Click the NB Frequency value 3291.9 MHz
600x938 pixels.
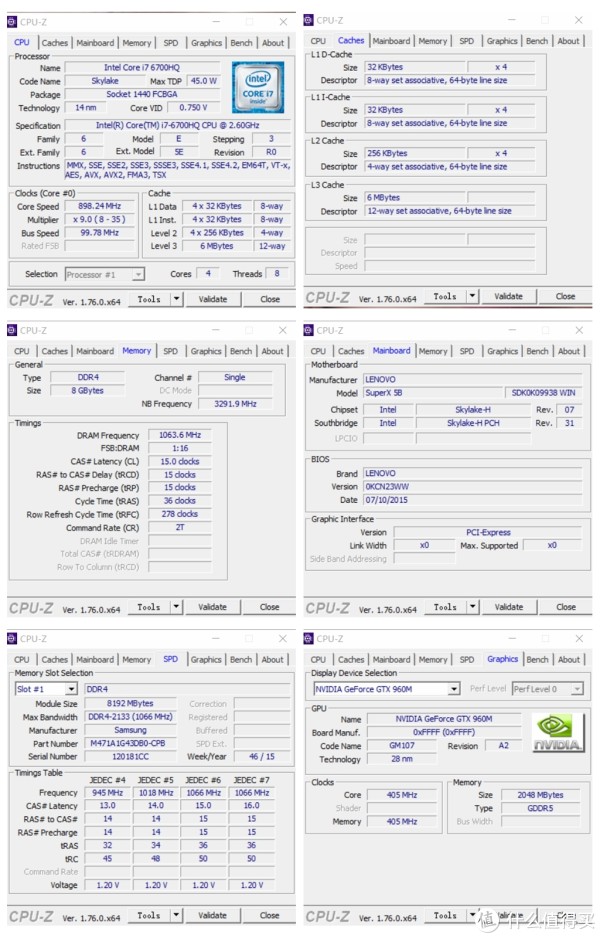(x=235, y=404)
